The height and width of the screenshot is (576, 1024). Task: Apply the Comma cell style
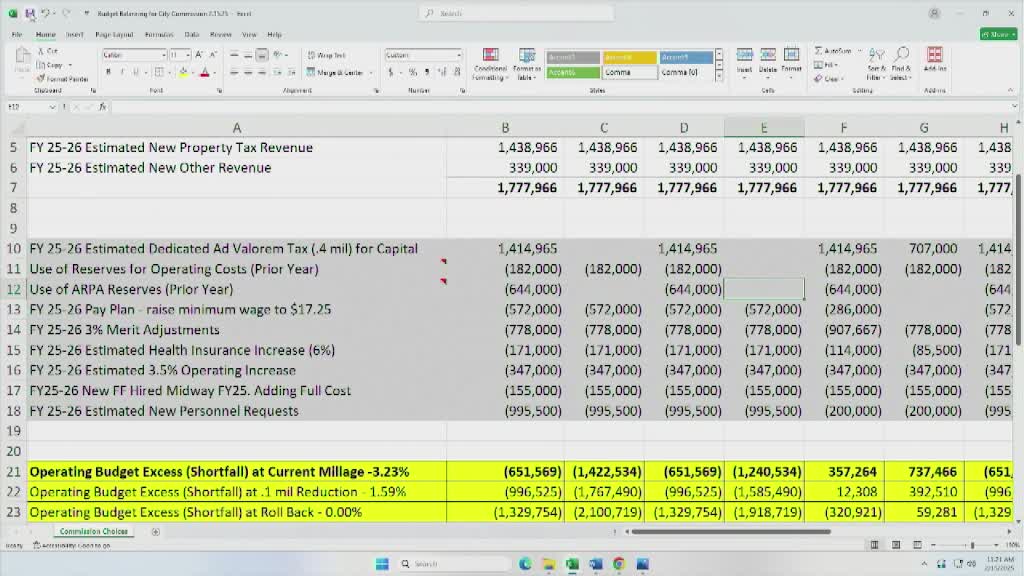click(629, 72)
